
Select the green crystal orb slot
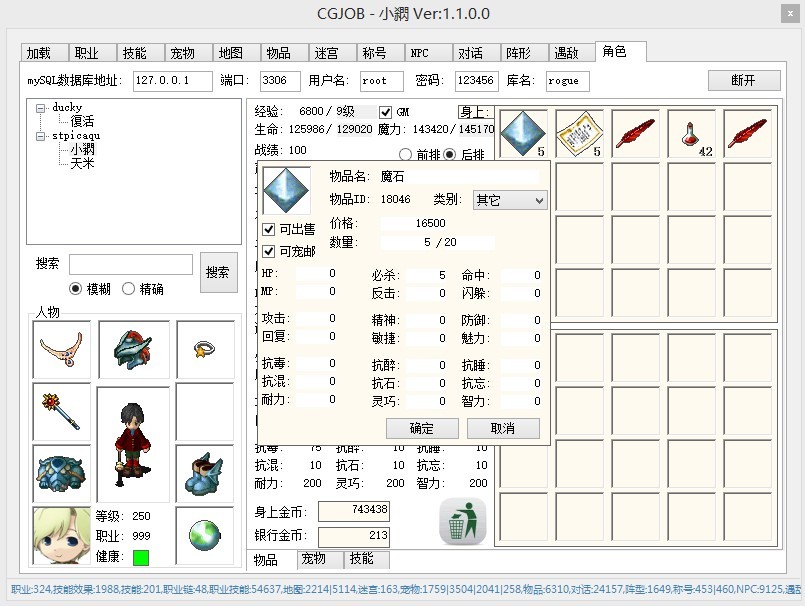coord(204,535)
